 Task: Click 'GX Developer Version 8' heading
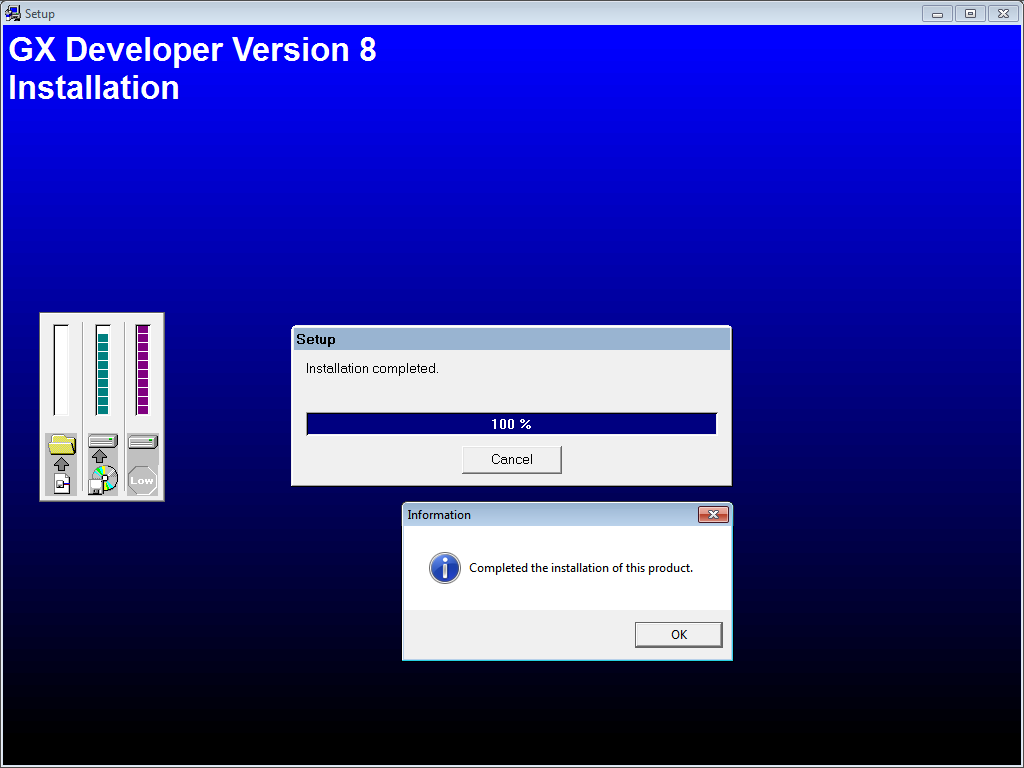[193, 50]
